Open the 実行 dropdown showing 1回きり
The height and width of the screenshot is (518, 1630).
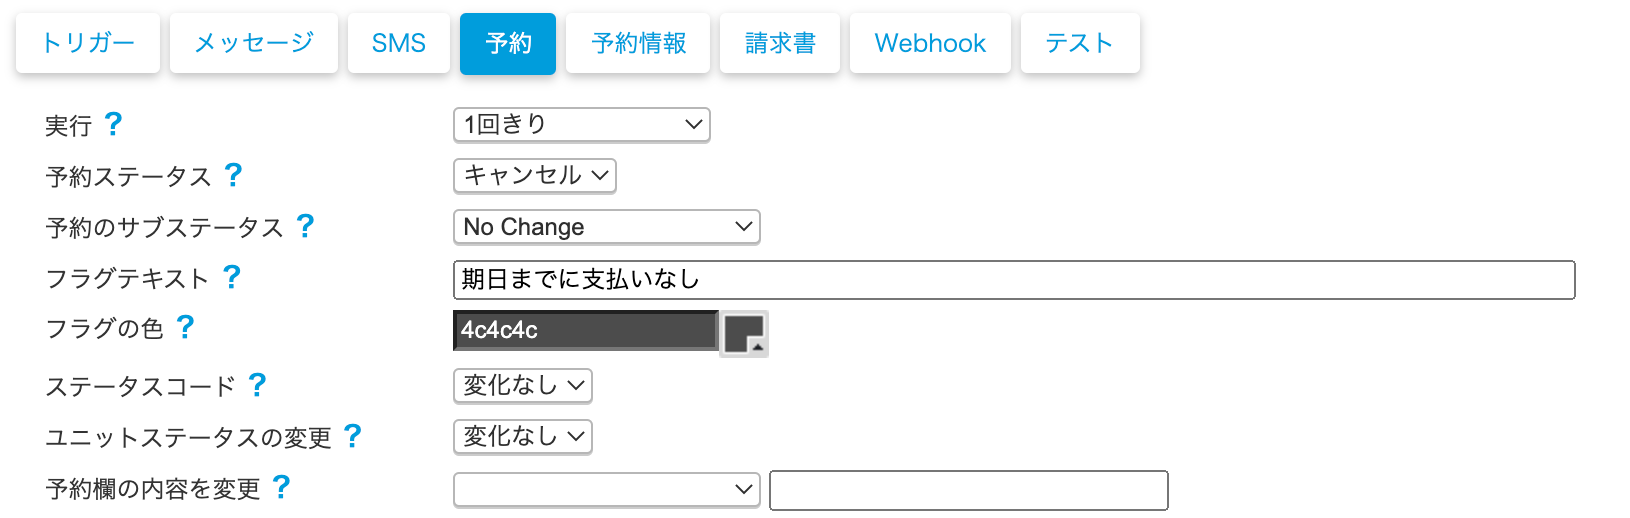click(x=581, y=125)
